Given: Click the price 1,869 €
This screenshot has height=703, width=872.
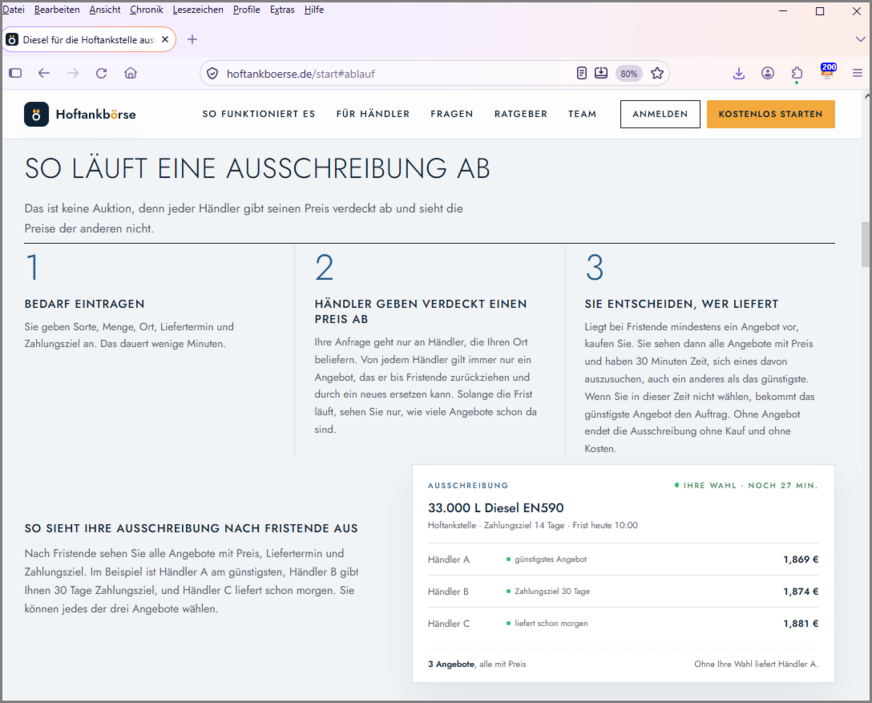Looking at the screenshot, I should (x=801, y=560).
